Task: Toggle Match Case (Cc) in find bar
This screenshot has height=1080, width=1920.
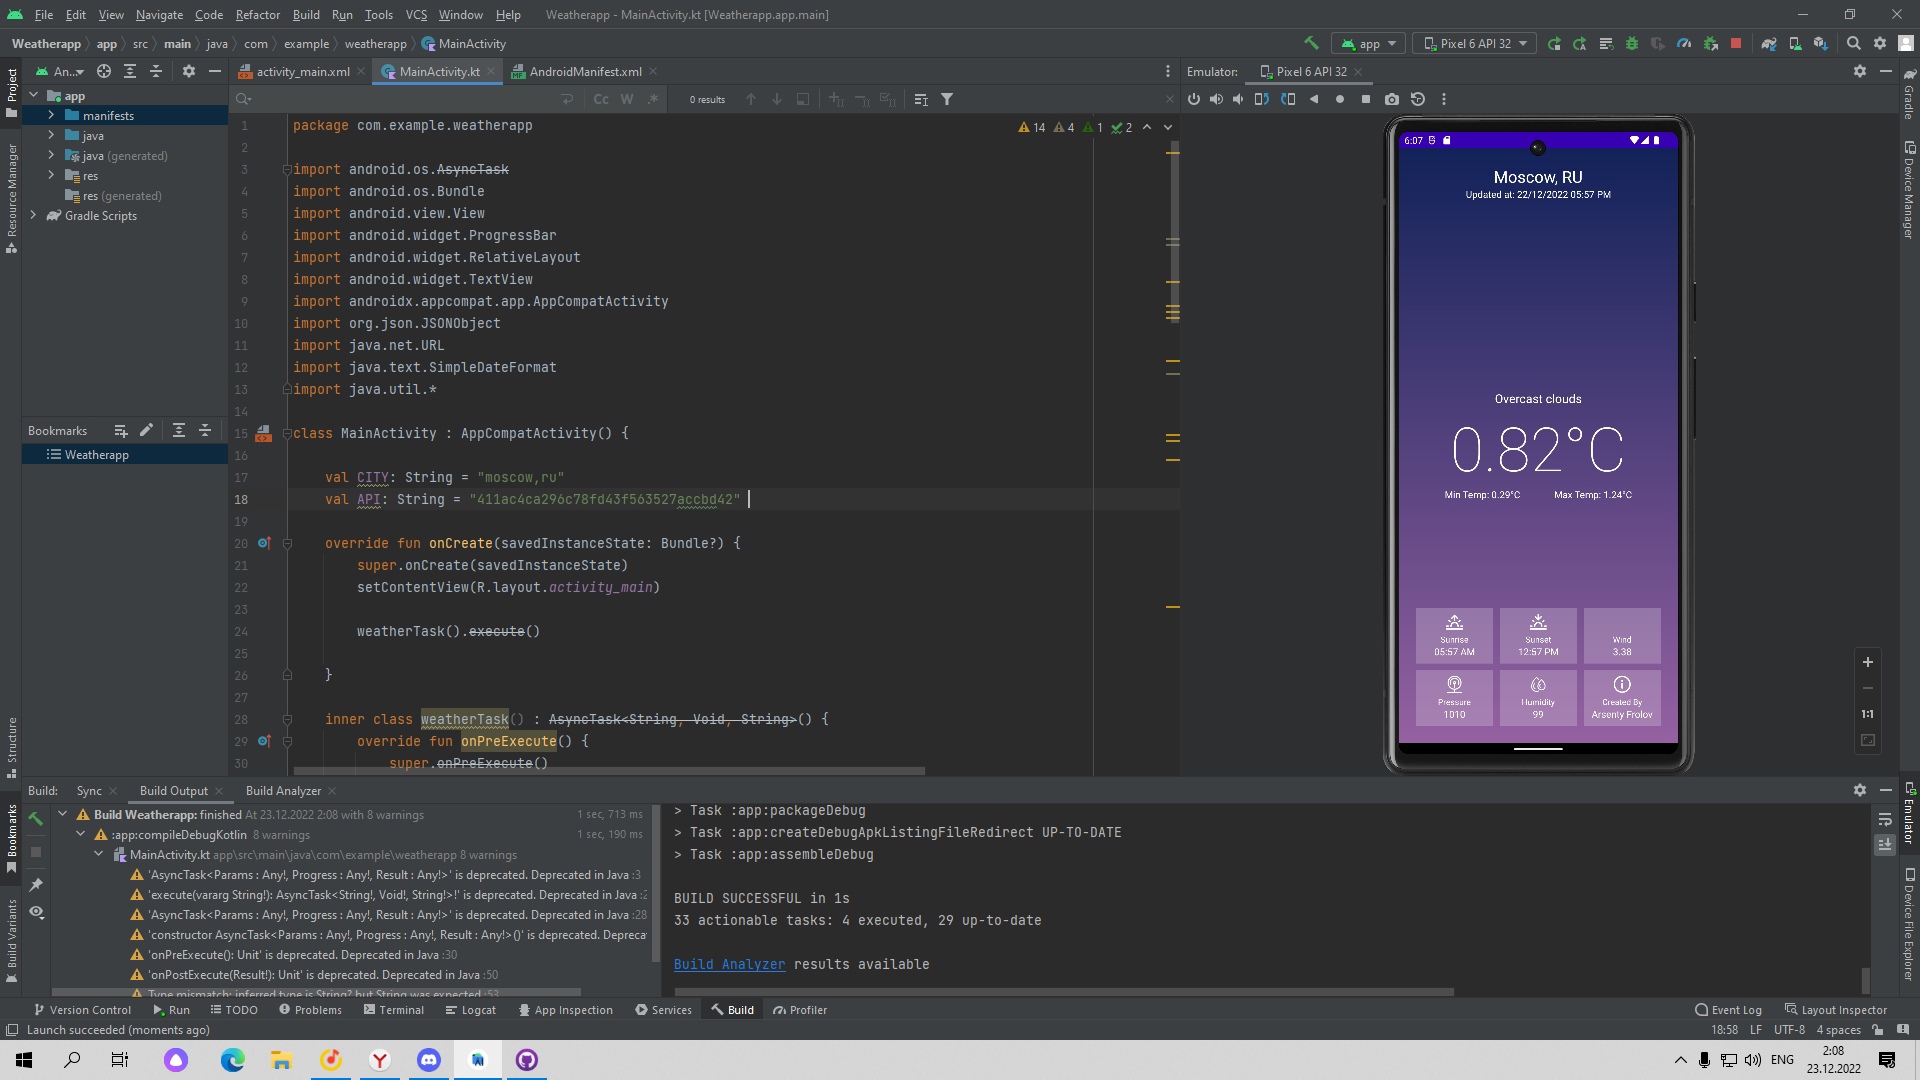Action: tap(600, 99)
